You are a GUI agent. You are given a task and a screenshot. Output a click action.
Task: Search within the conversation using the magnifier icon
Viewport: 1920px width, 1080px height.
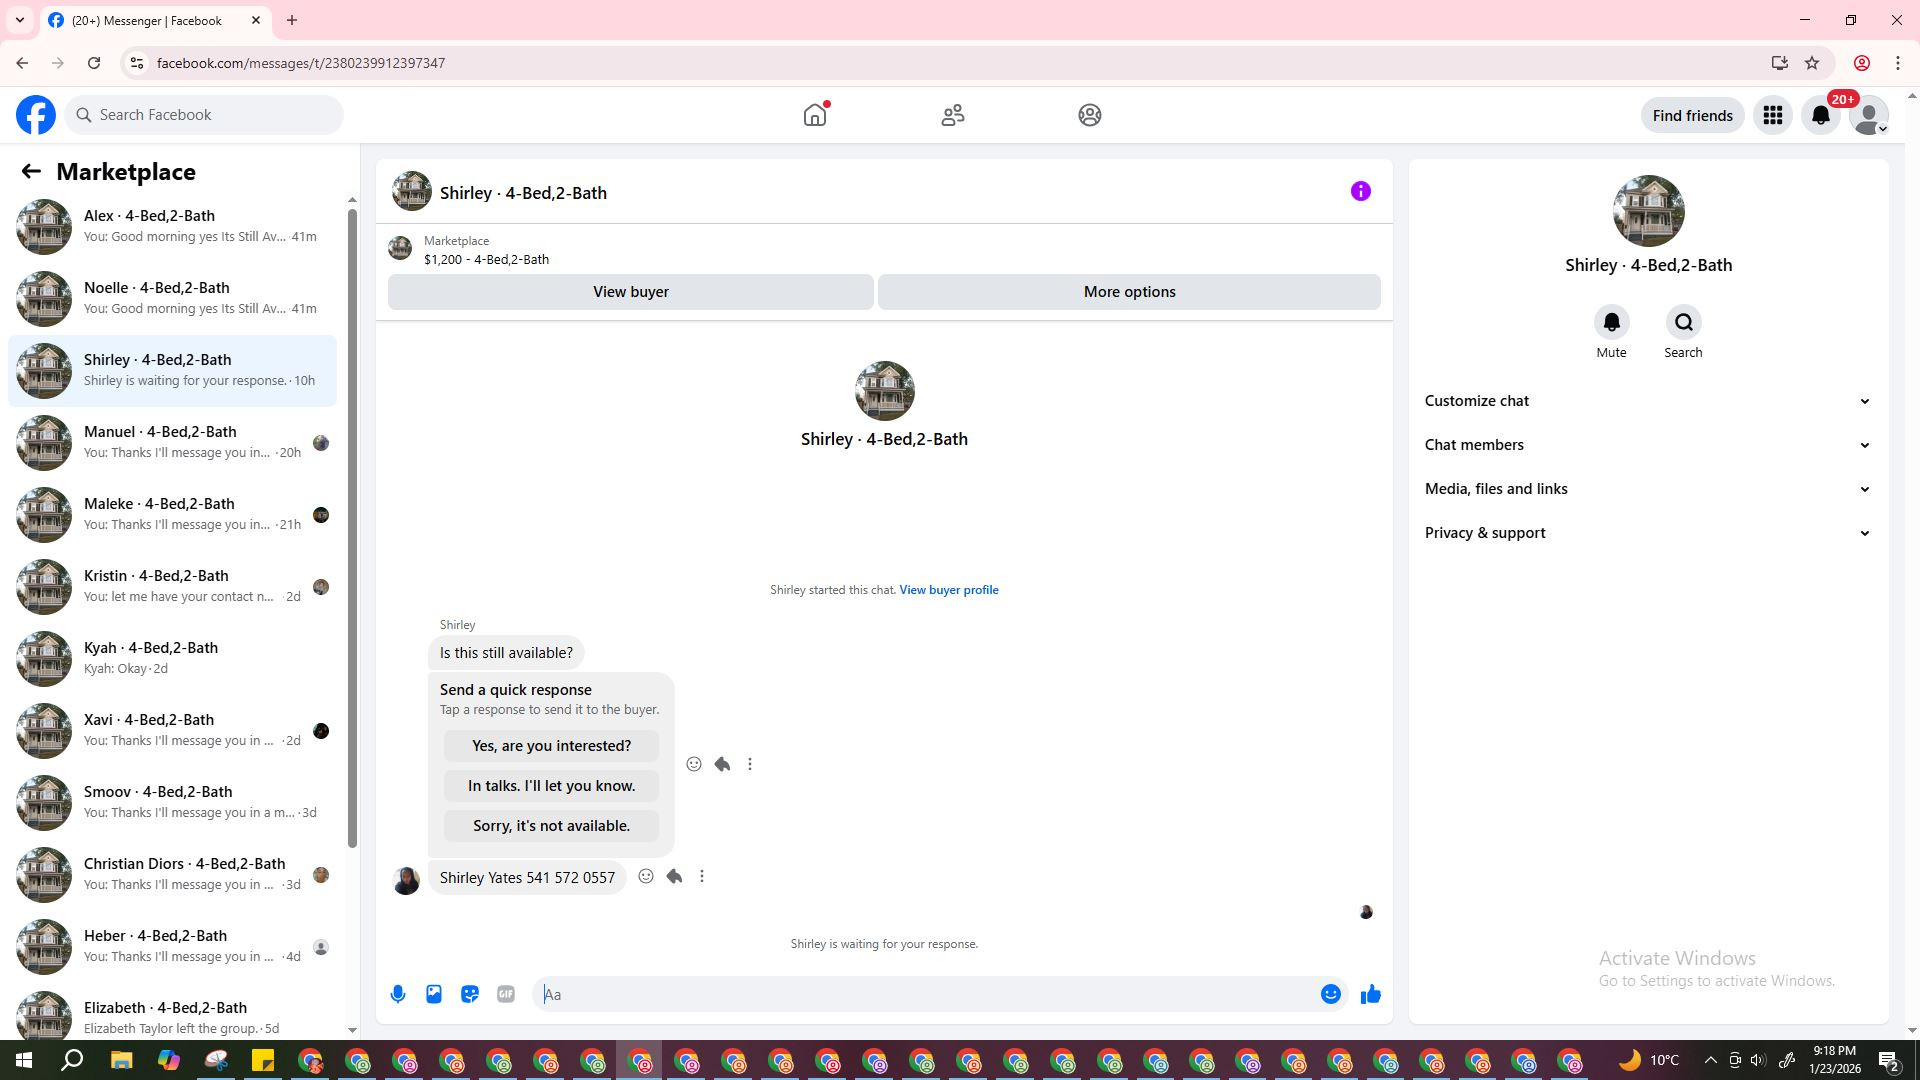pyautogui.click(x=1683, y=323)
